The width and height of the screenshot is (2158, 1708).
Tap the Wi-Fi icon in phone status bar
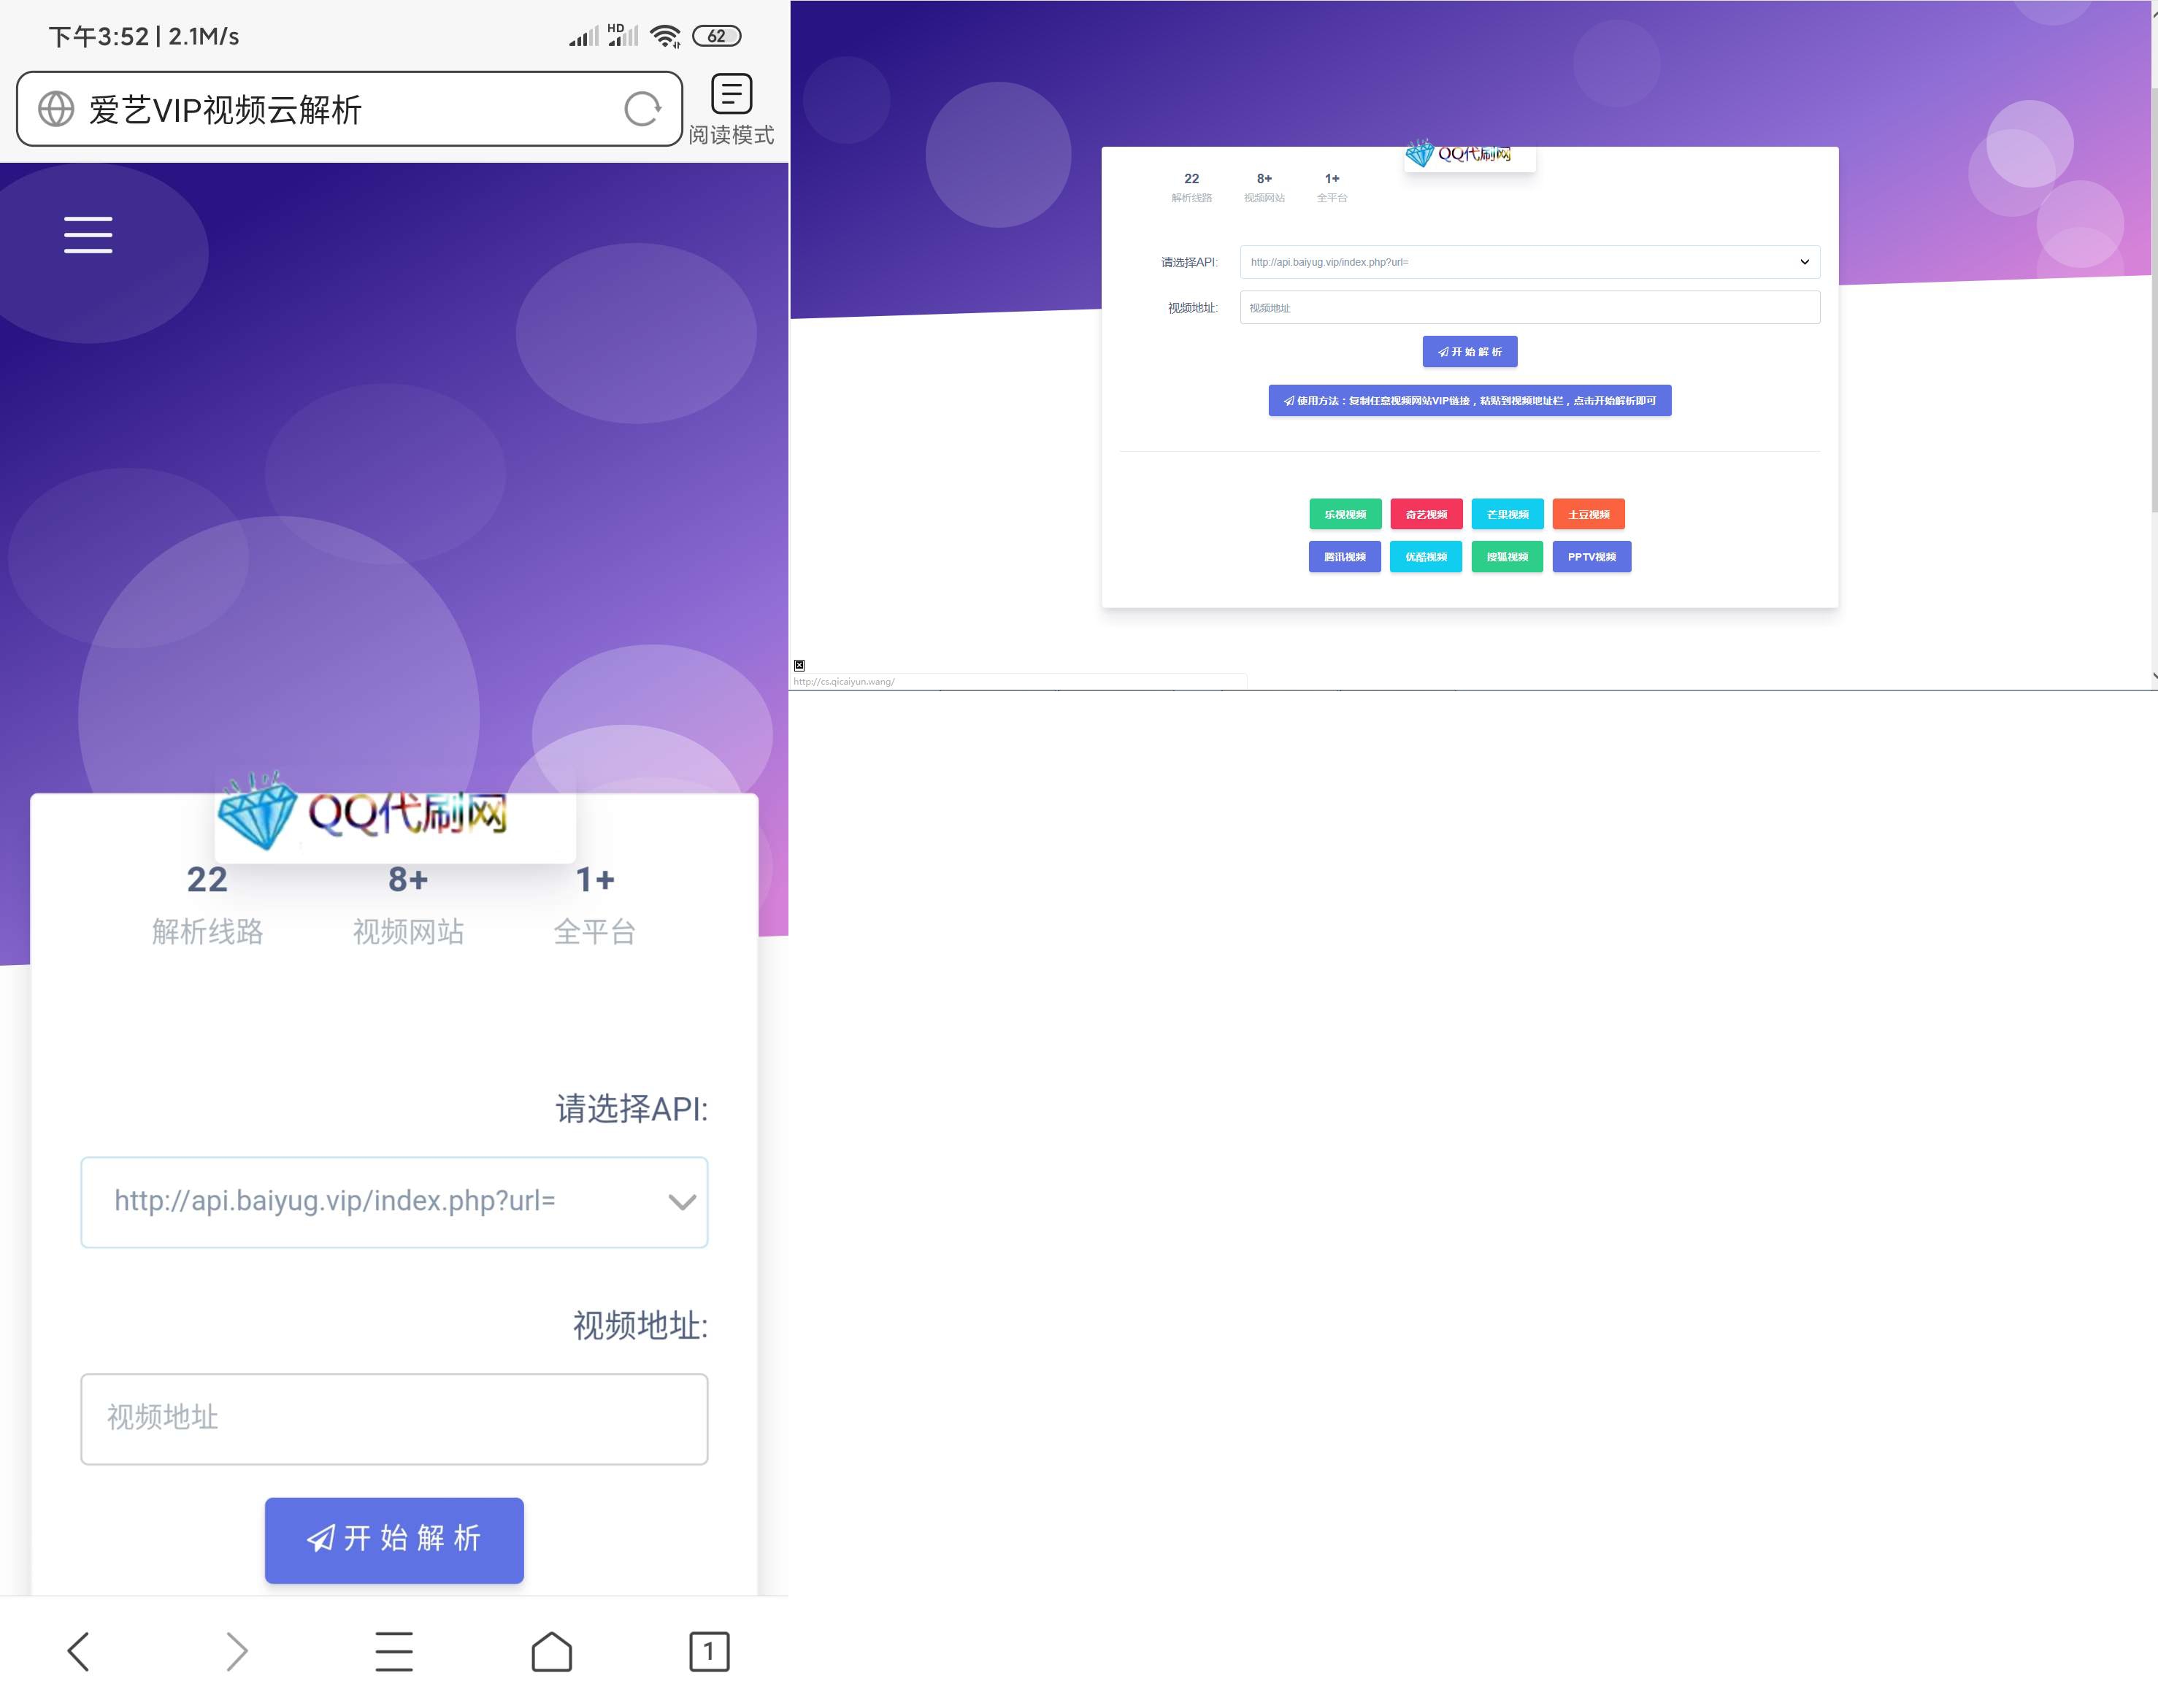click(x=665, y=36)
